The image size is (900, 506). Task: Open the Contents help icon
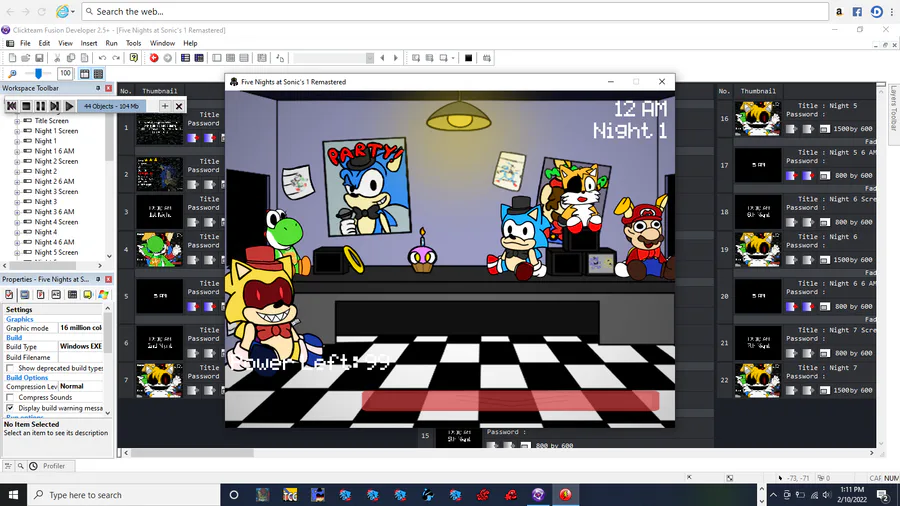click(134, 58)
